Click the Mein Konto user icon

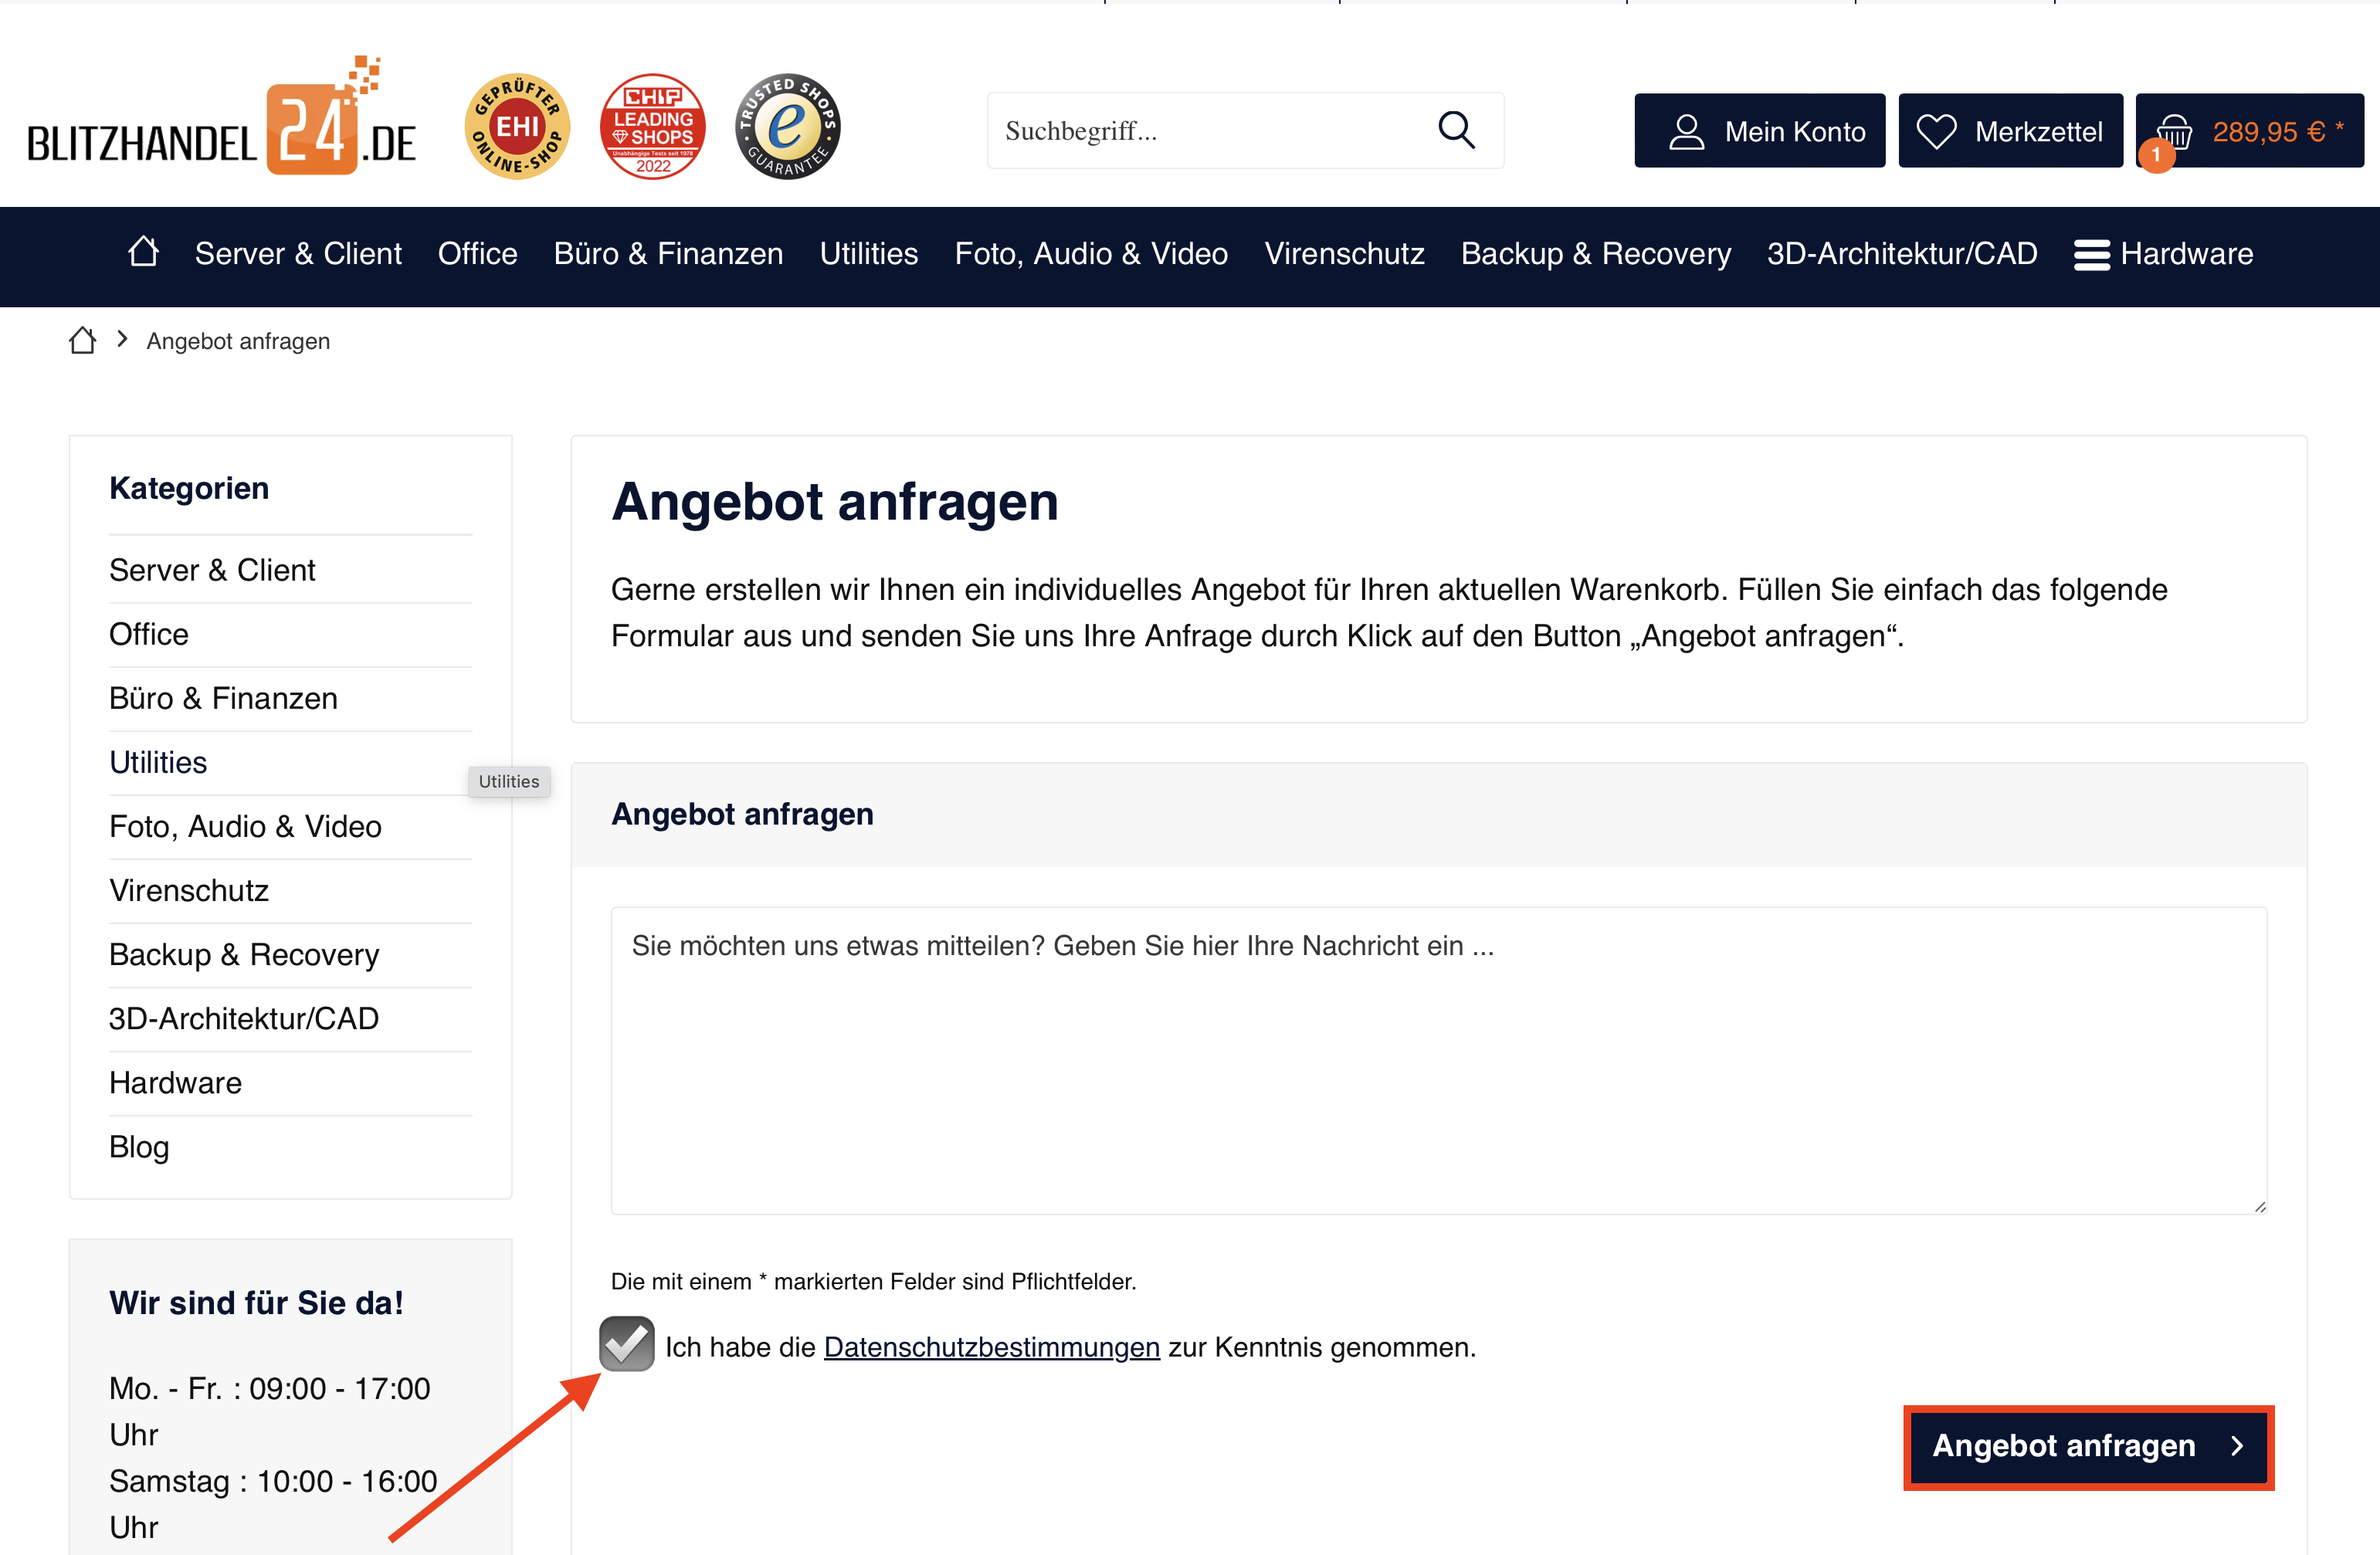click(1687, 130)
